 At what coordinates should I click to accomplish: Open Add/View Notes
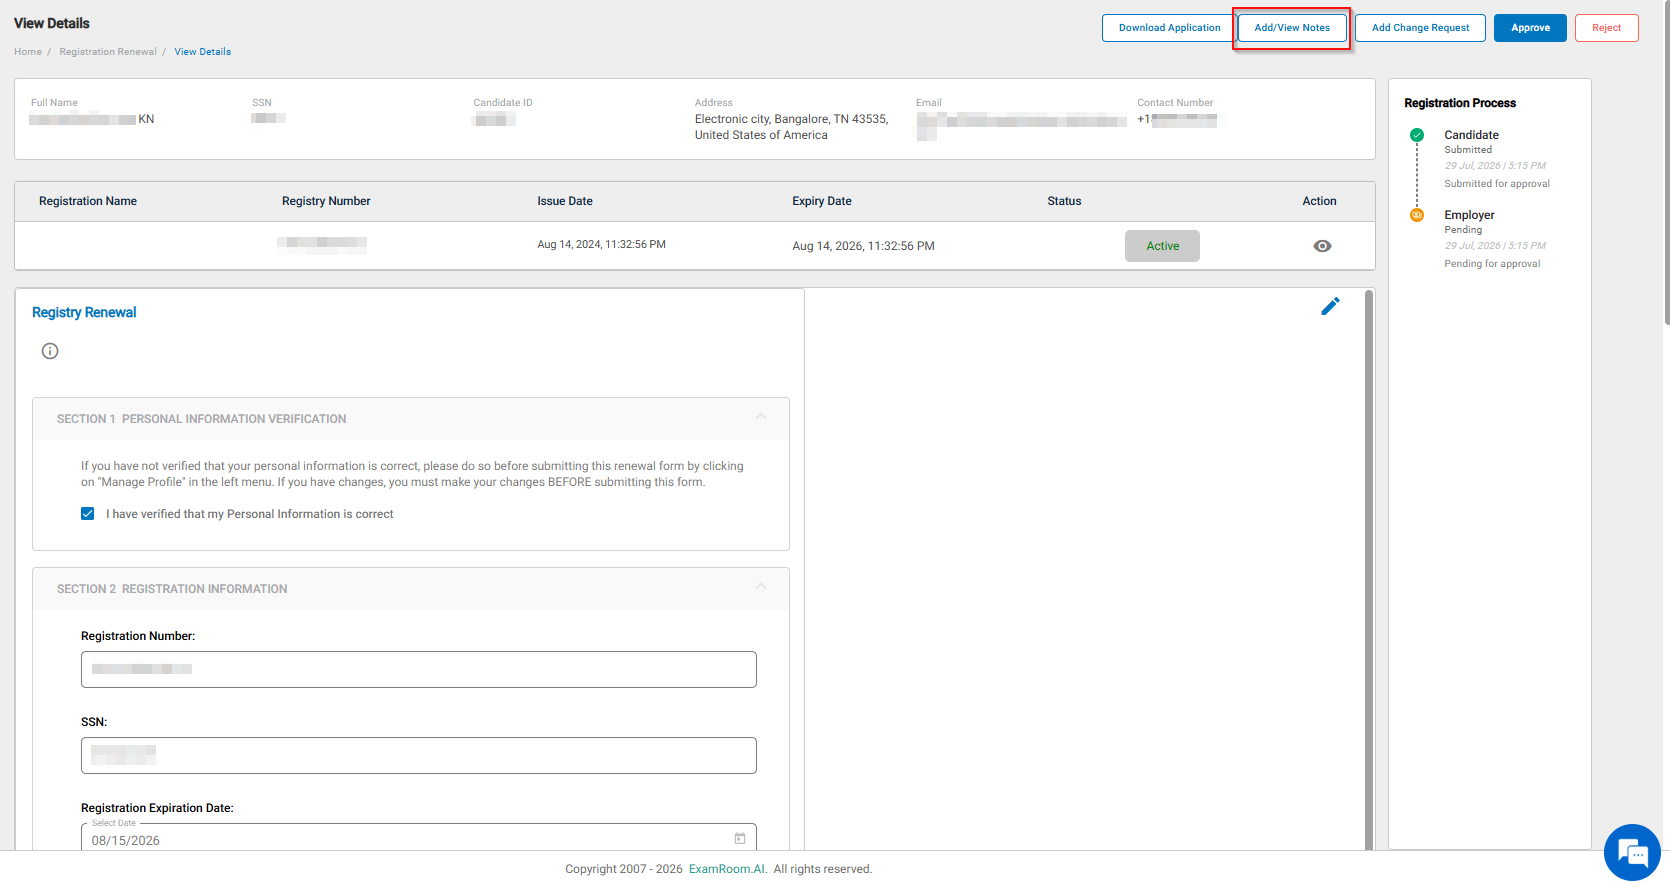pos(1292,28)
